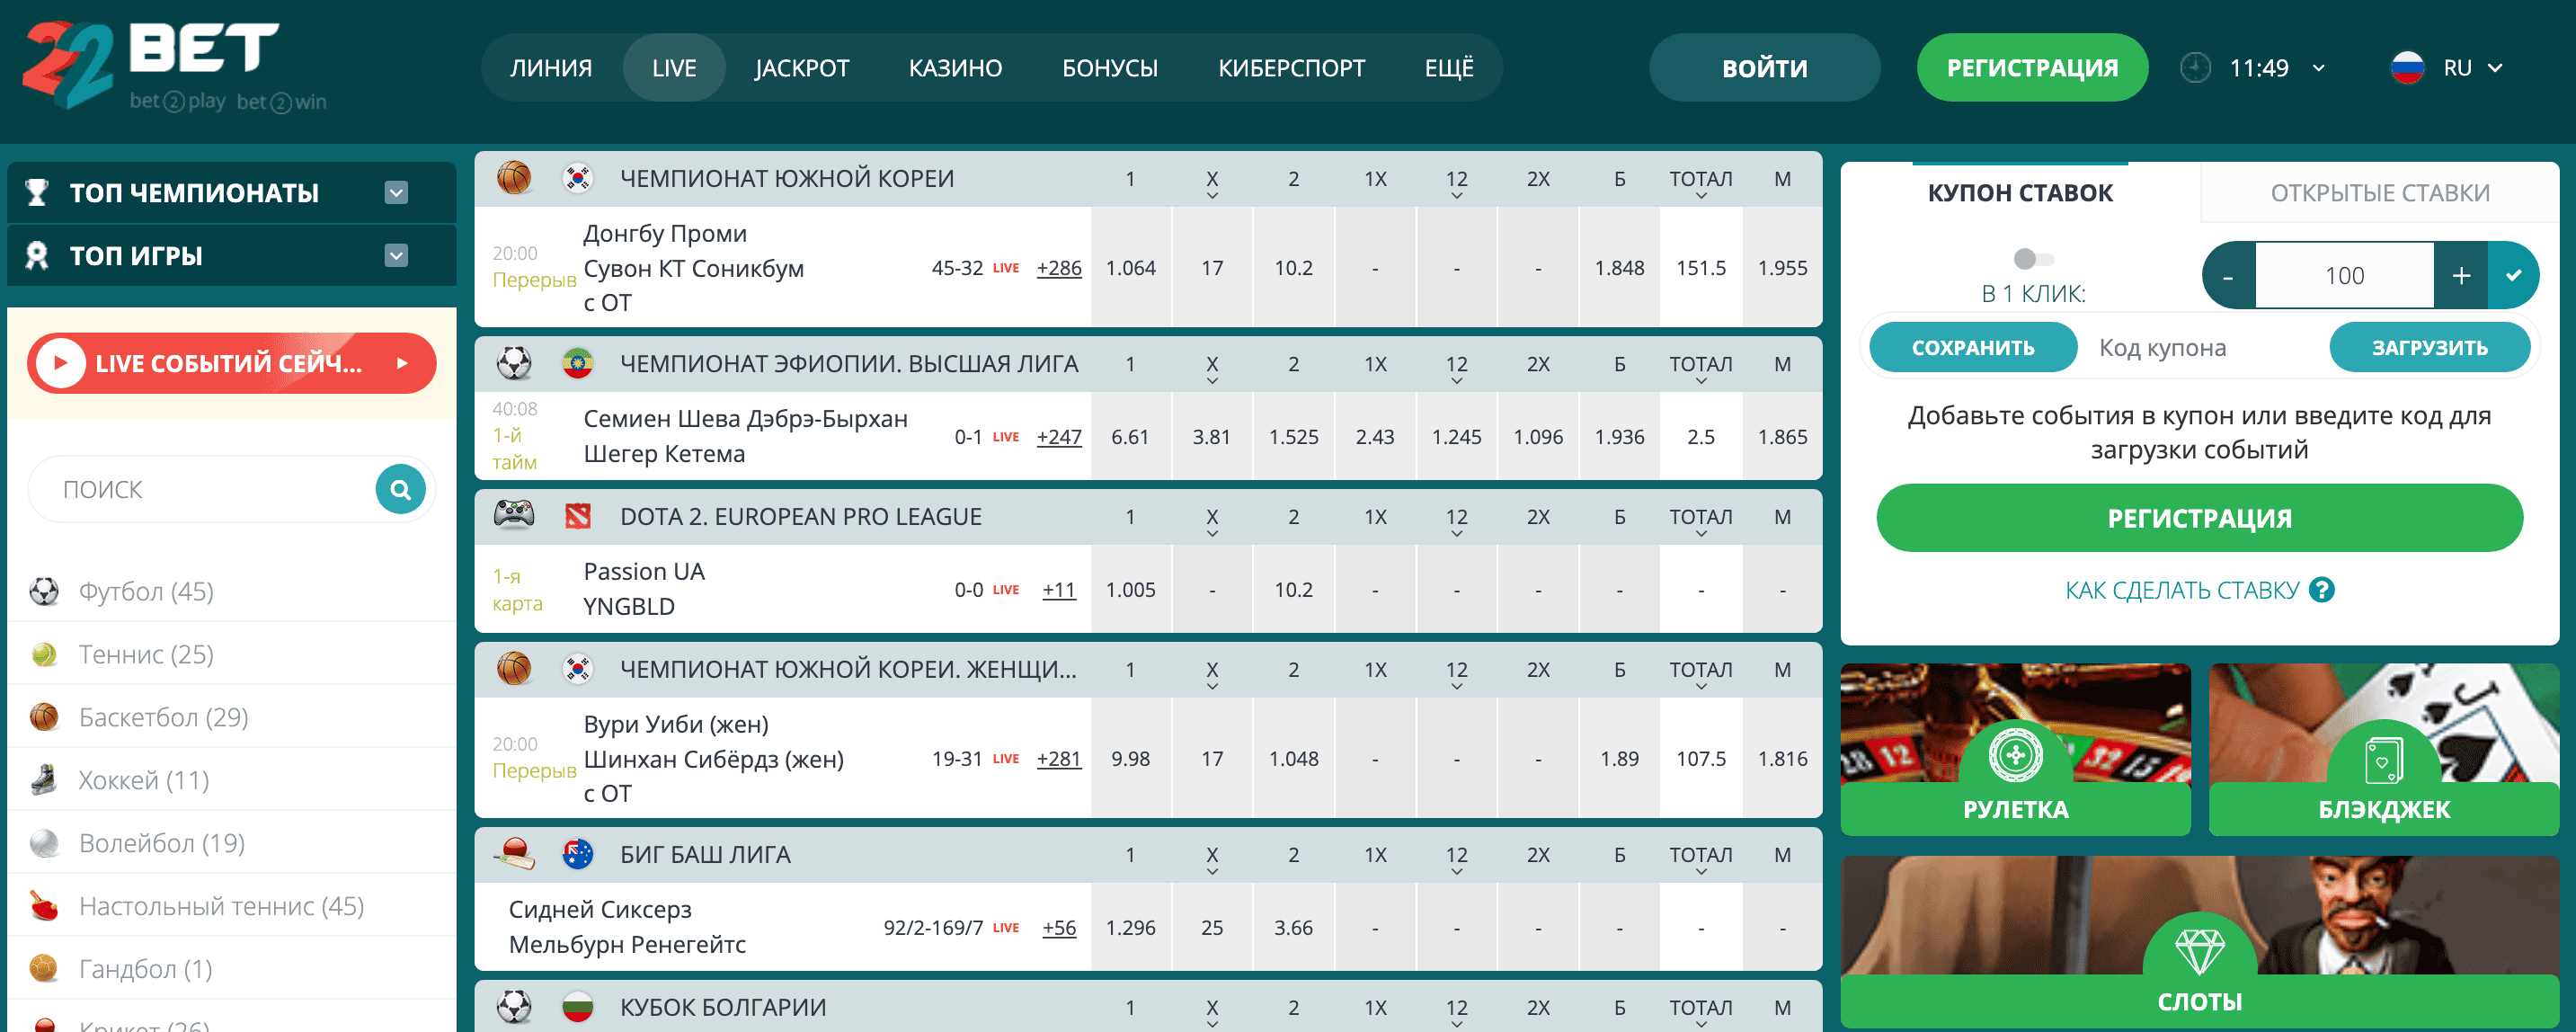Viewport: 2576px width, 1032px height.
Task: Click the Сохранить coupon button
Action: point(1973,347)
